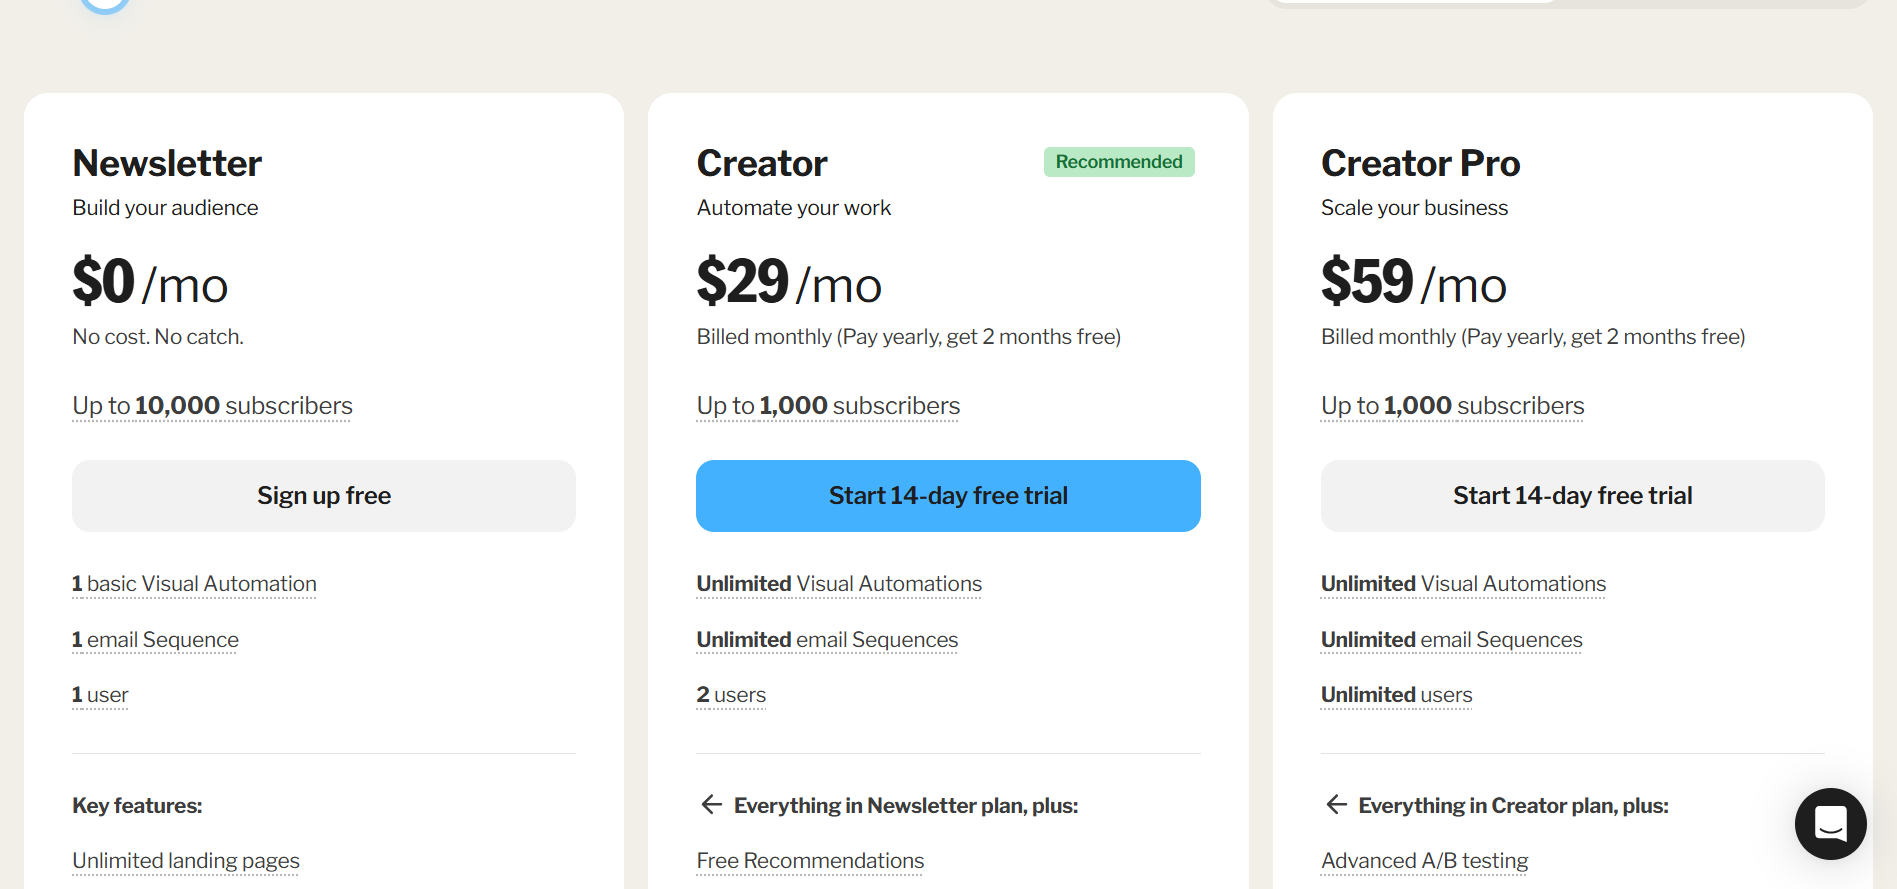Click 'Advanced A/B testing' feature link
Viewport: 1897px width, 889px height.
(x=1424, y=861)
